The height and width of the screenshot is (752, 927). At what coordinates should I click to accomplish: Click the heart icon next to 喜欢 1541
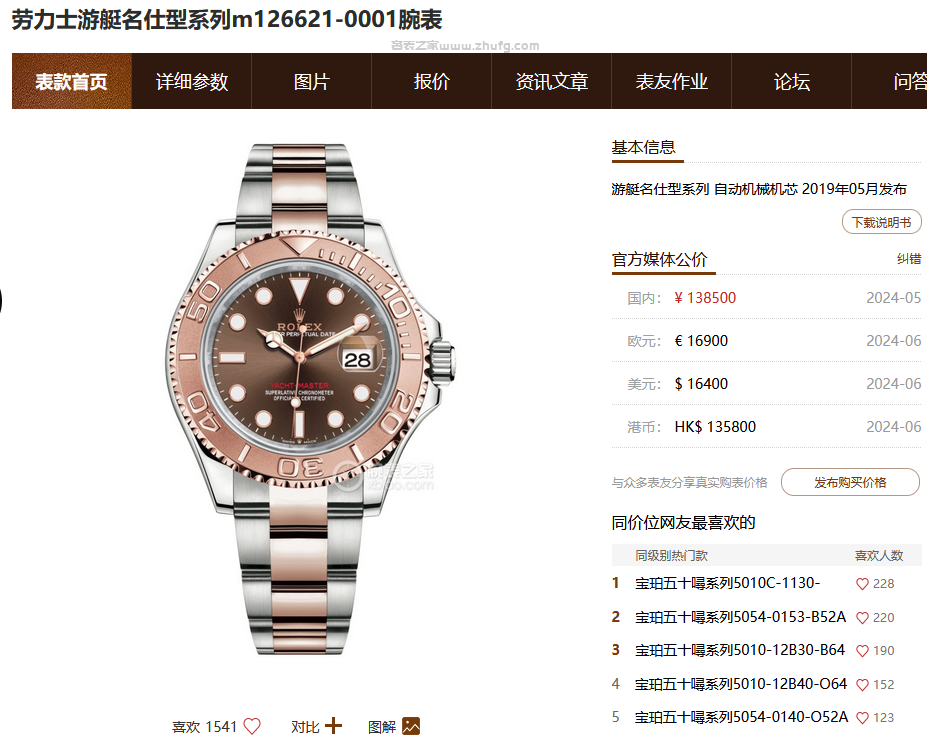[252, 726]
